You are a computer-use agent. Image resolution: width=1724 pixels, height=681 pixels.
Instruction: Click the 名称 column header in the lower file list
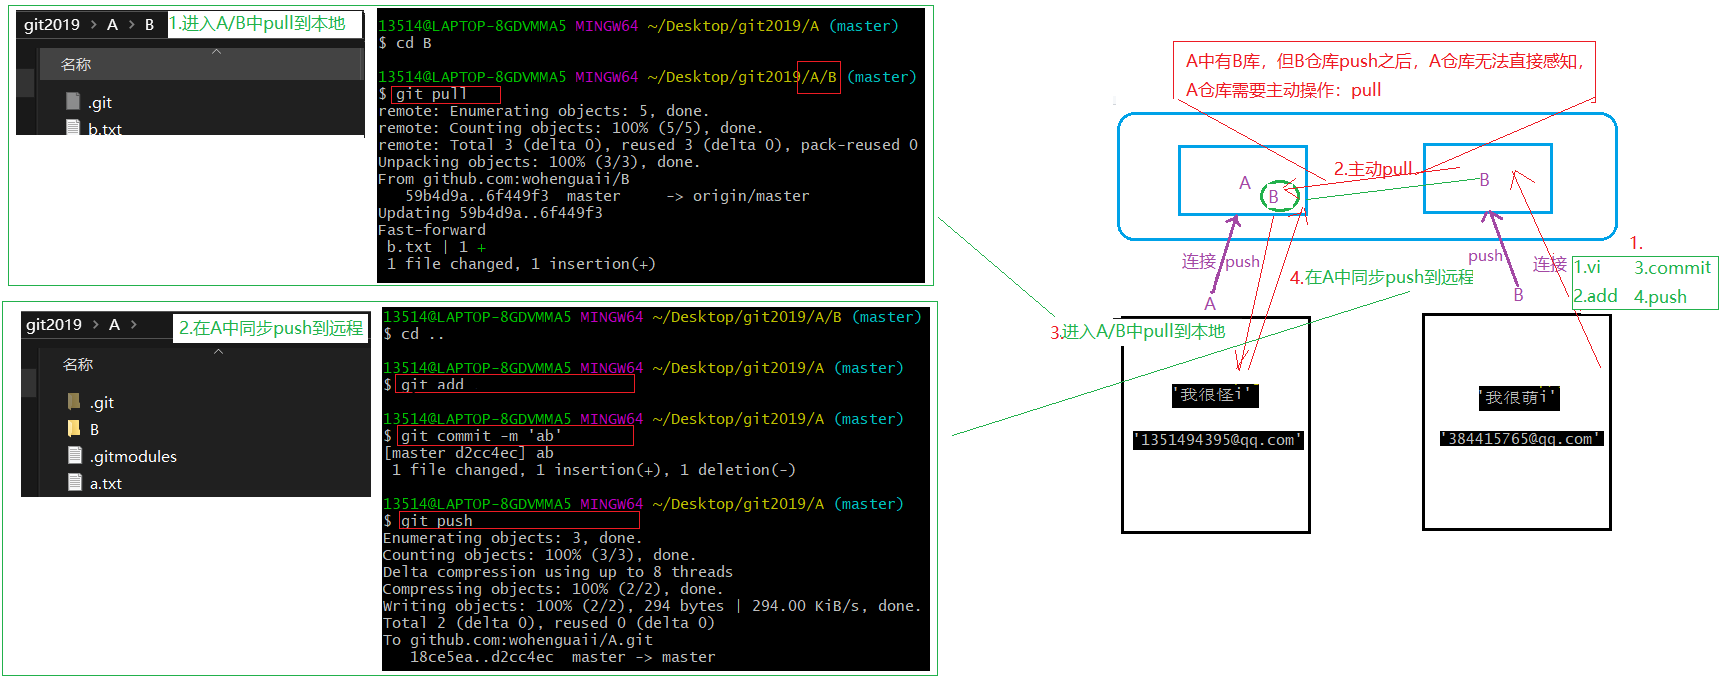(78, 365)
